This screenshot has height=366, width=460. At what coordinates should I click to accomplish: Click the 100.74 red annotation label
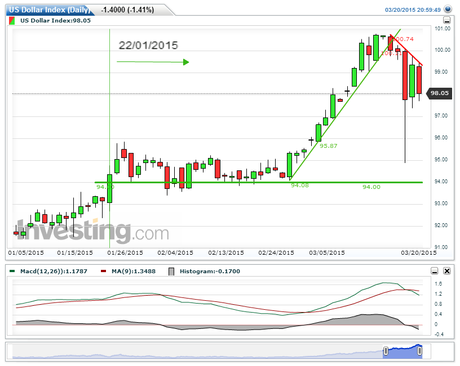pyautogui.click(x=404, y=39)
